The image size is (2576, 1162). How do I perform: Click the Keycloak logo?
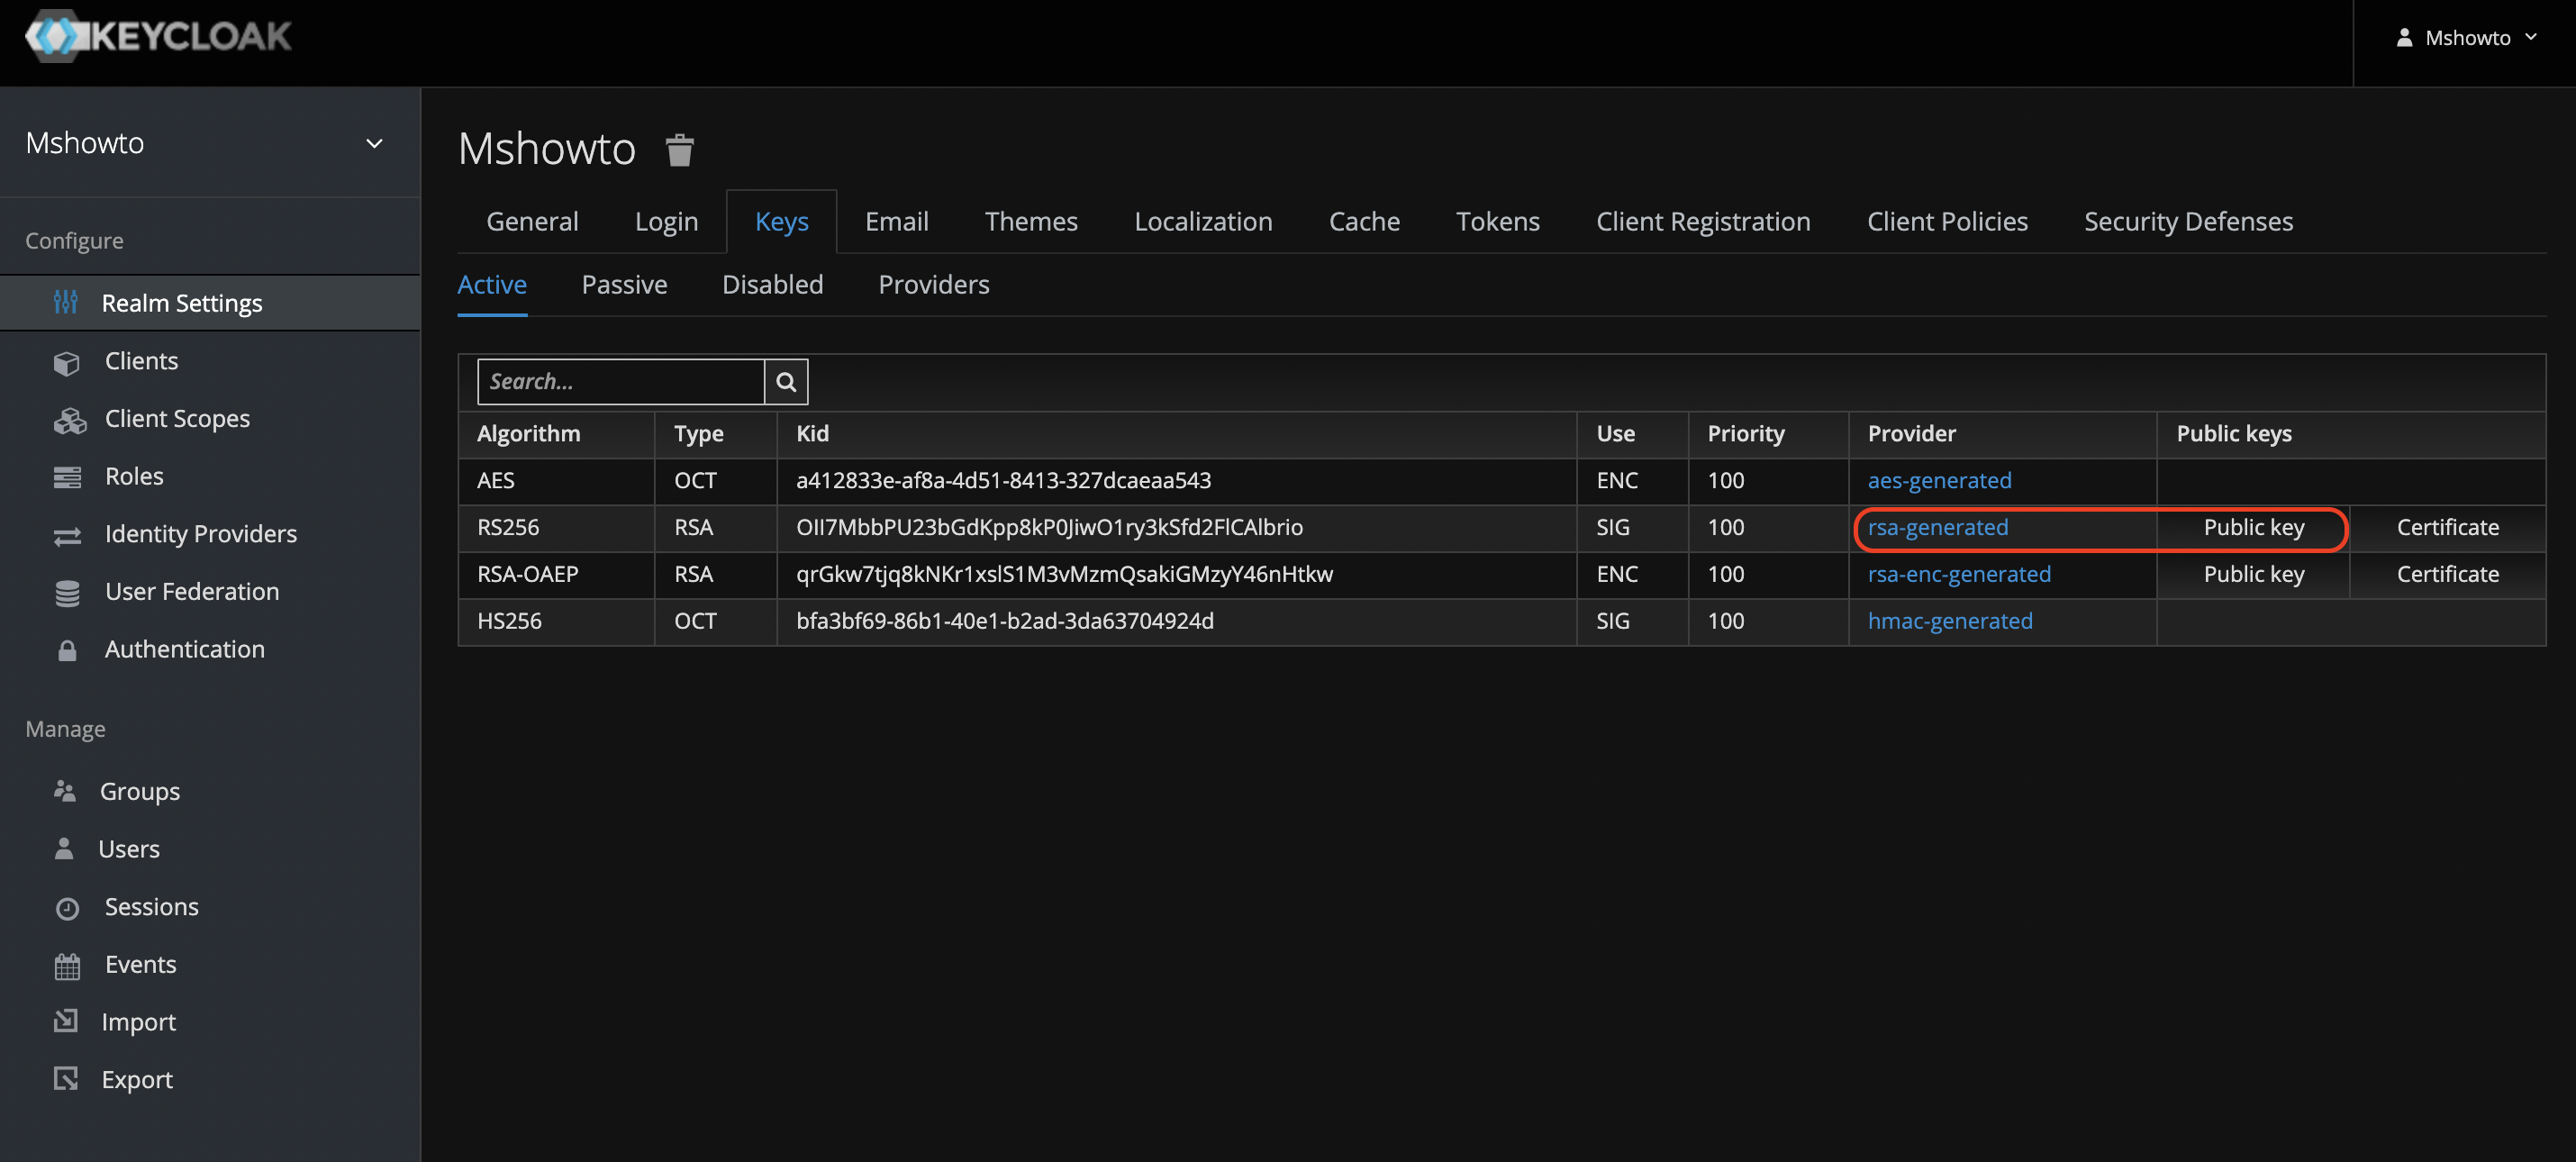[x=158, y=36]
